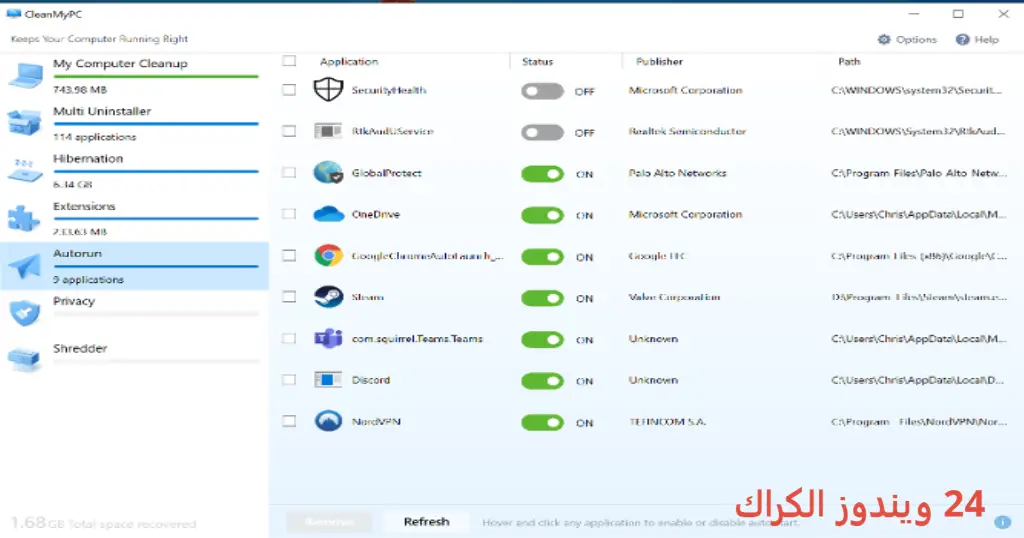Image resolution: width=1024 pixels, height=538 pixels.
Task: Open the Hibernation section
Action: click(x=134, y=171)
